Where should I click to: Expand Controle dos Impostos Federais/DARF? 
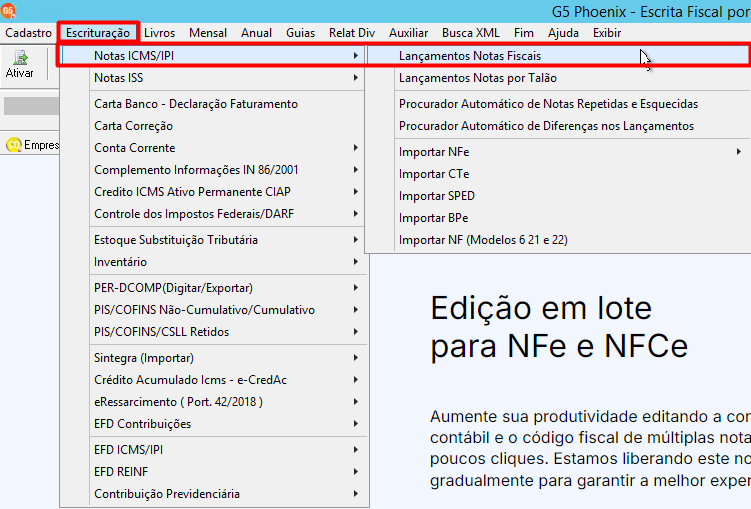click(x=213, y=214)
